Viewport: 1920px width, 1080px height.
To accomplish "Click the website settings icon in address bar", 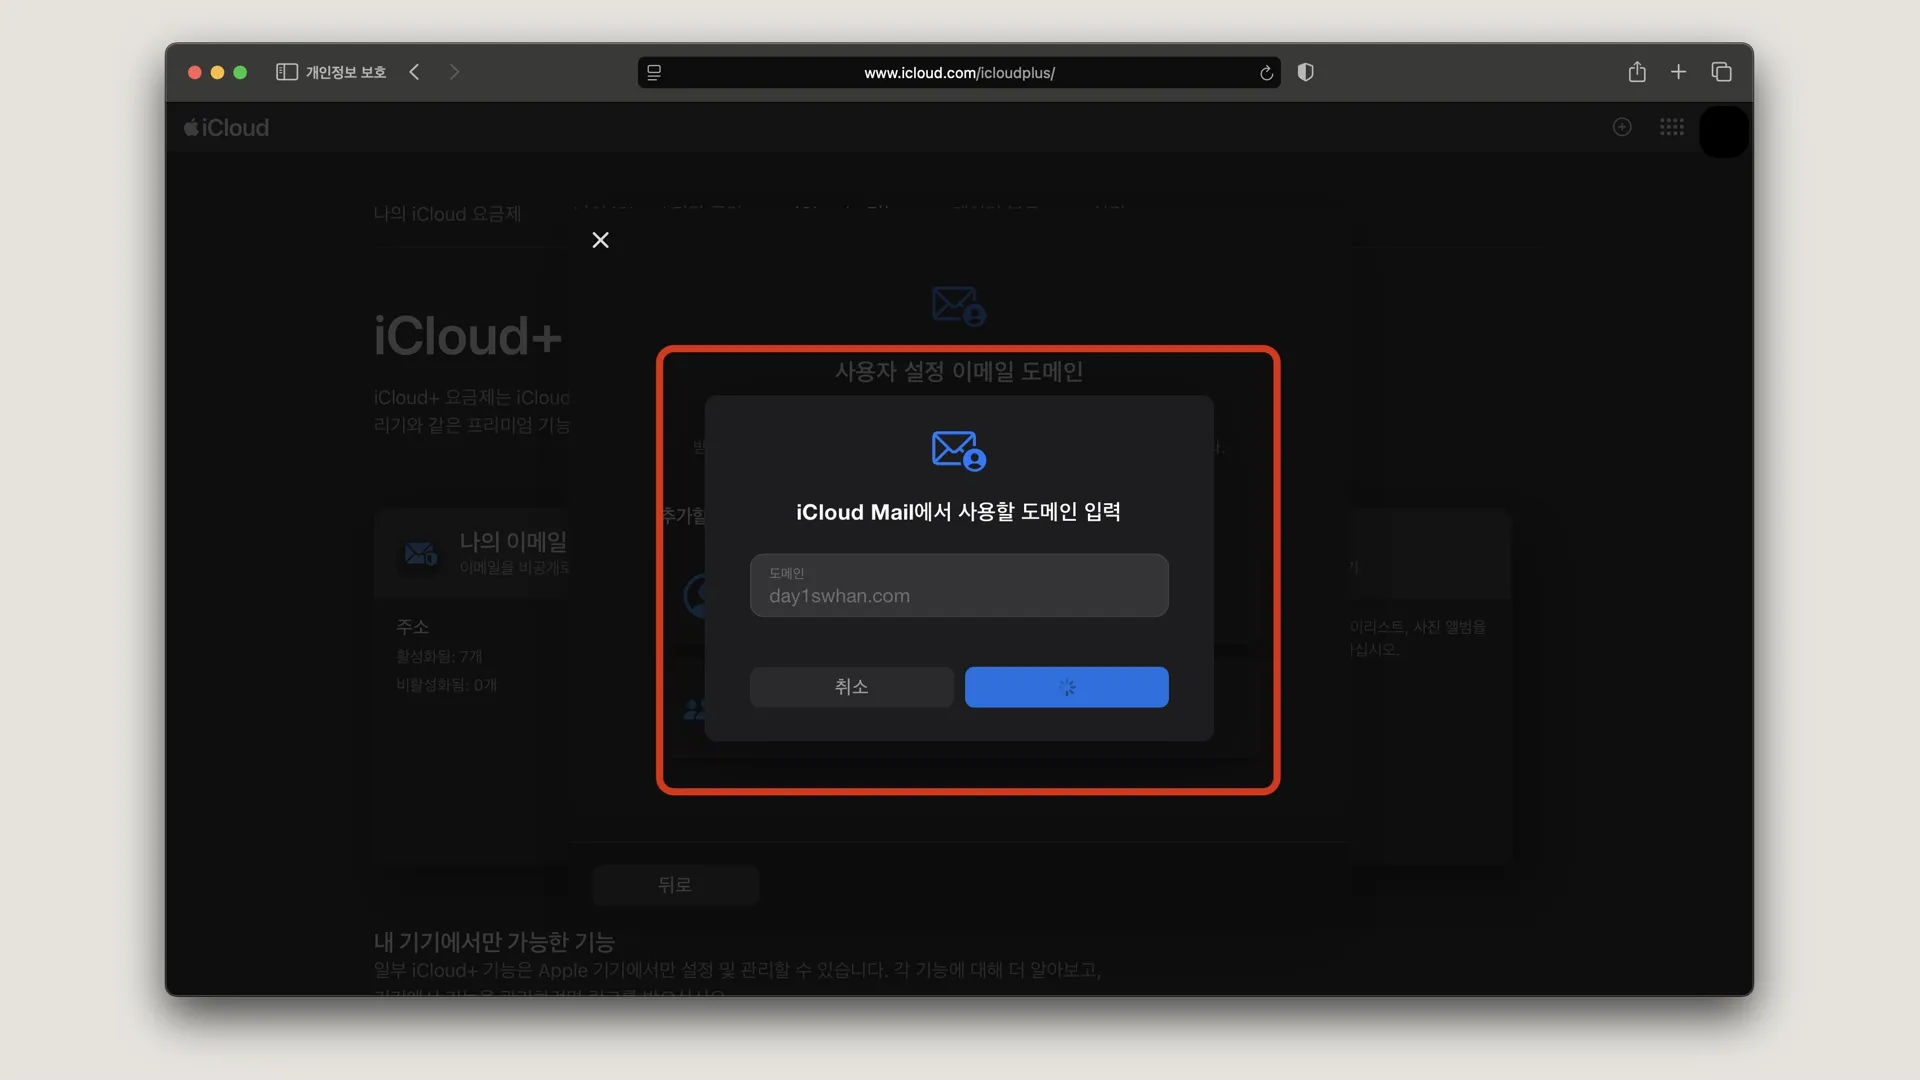I will [x=654, y=73].
